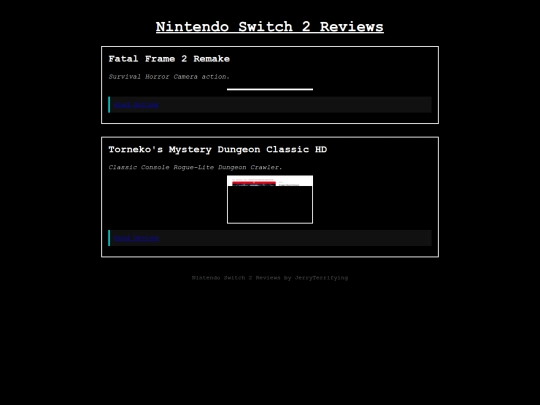Click the Torneko's Mystery Dungeon thumbnail image
The width and height of the screenshot is (540, 405).
tap(270, 199)
